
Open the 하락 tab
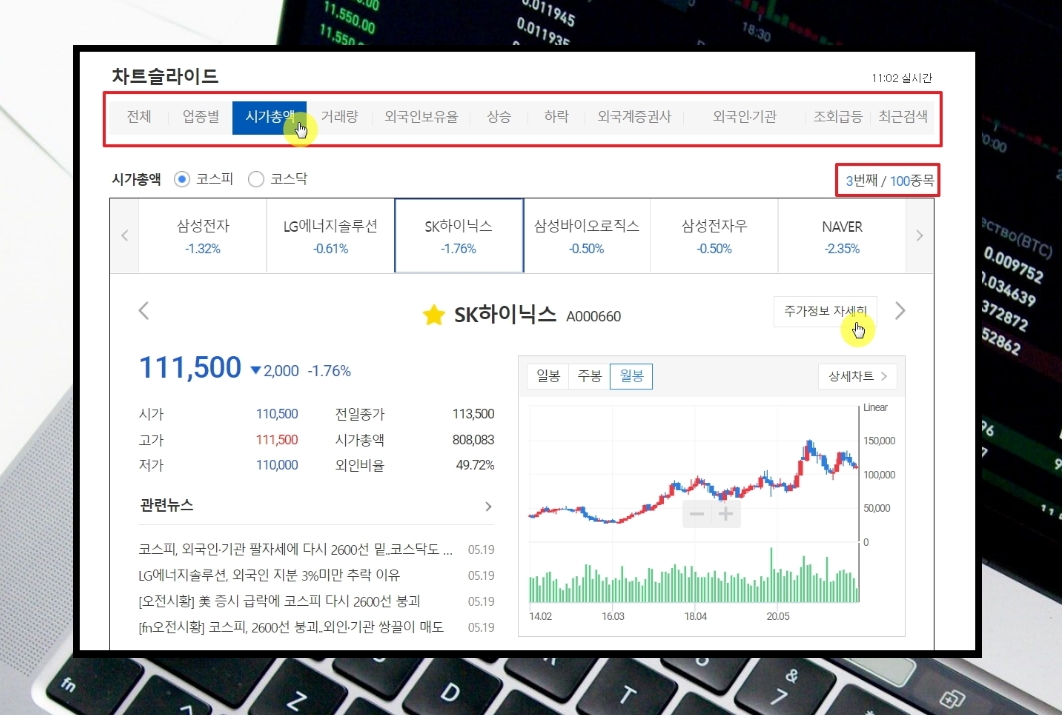(556, 117)
